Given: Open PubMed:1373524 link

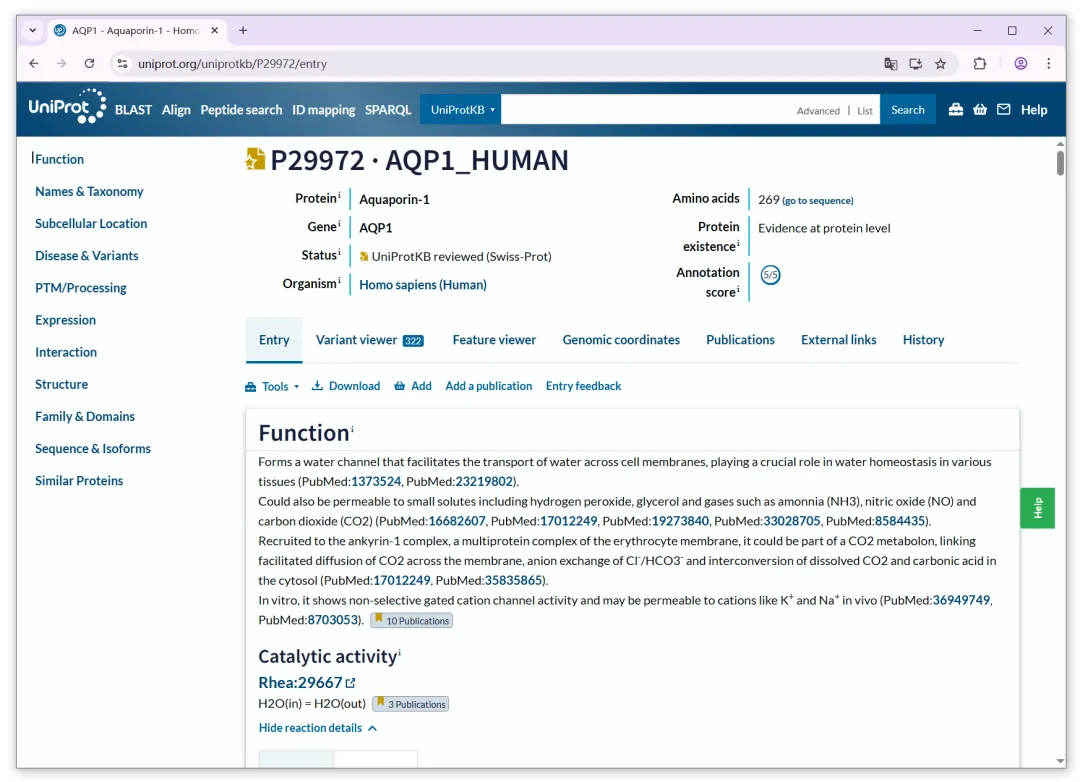Looking at the screenshot, I should click(x=376, y=482).
